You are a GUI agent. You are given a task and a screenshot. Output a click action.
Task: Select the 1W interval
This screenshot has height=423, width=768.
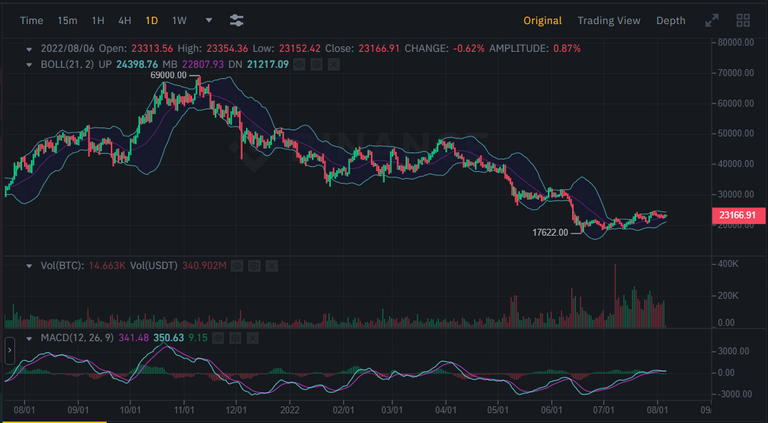[x=179, y=20]
